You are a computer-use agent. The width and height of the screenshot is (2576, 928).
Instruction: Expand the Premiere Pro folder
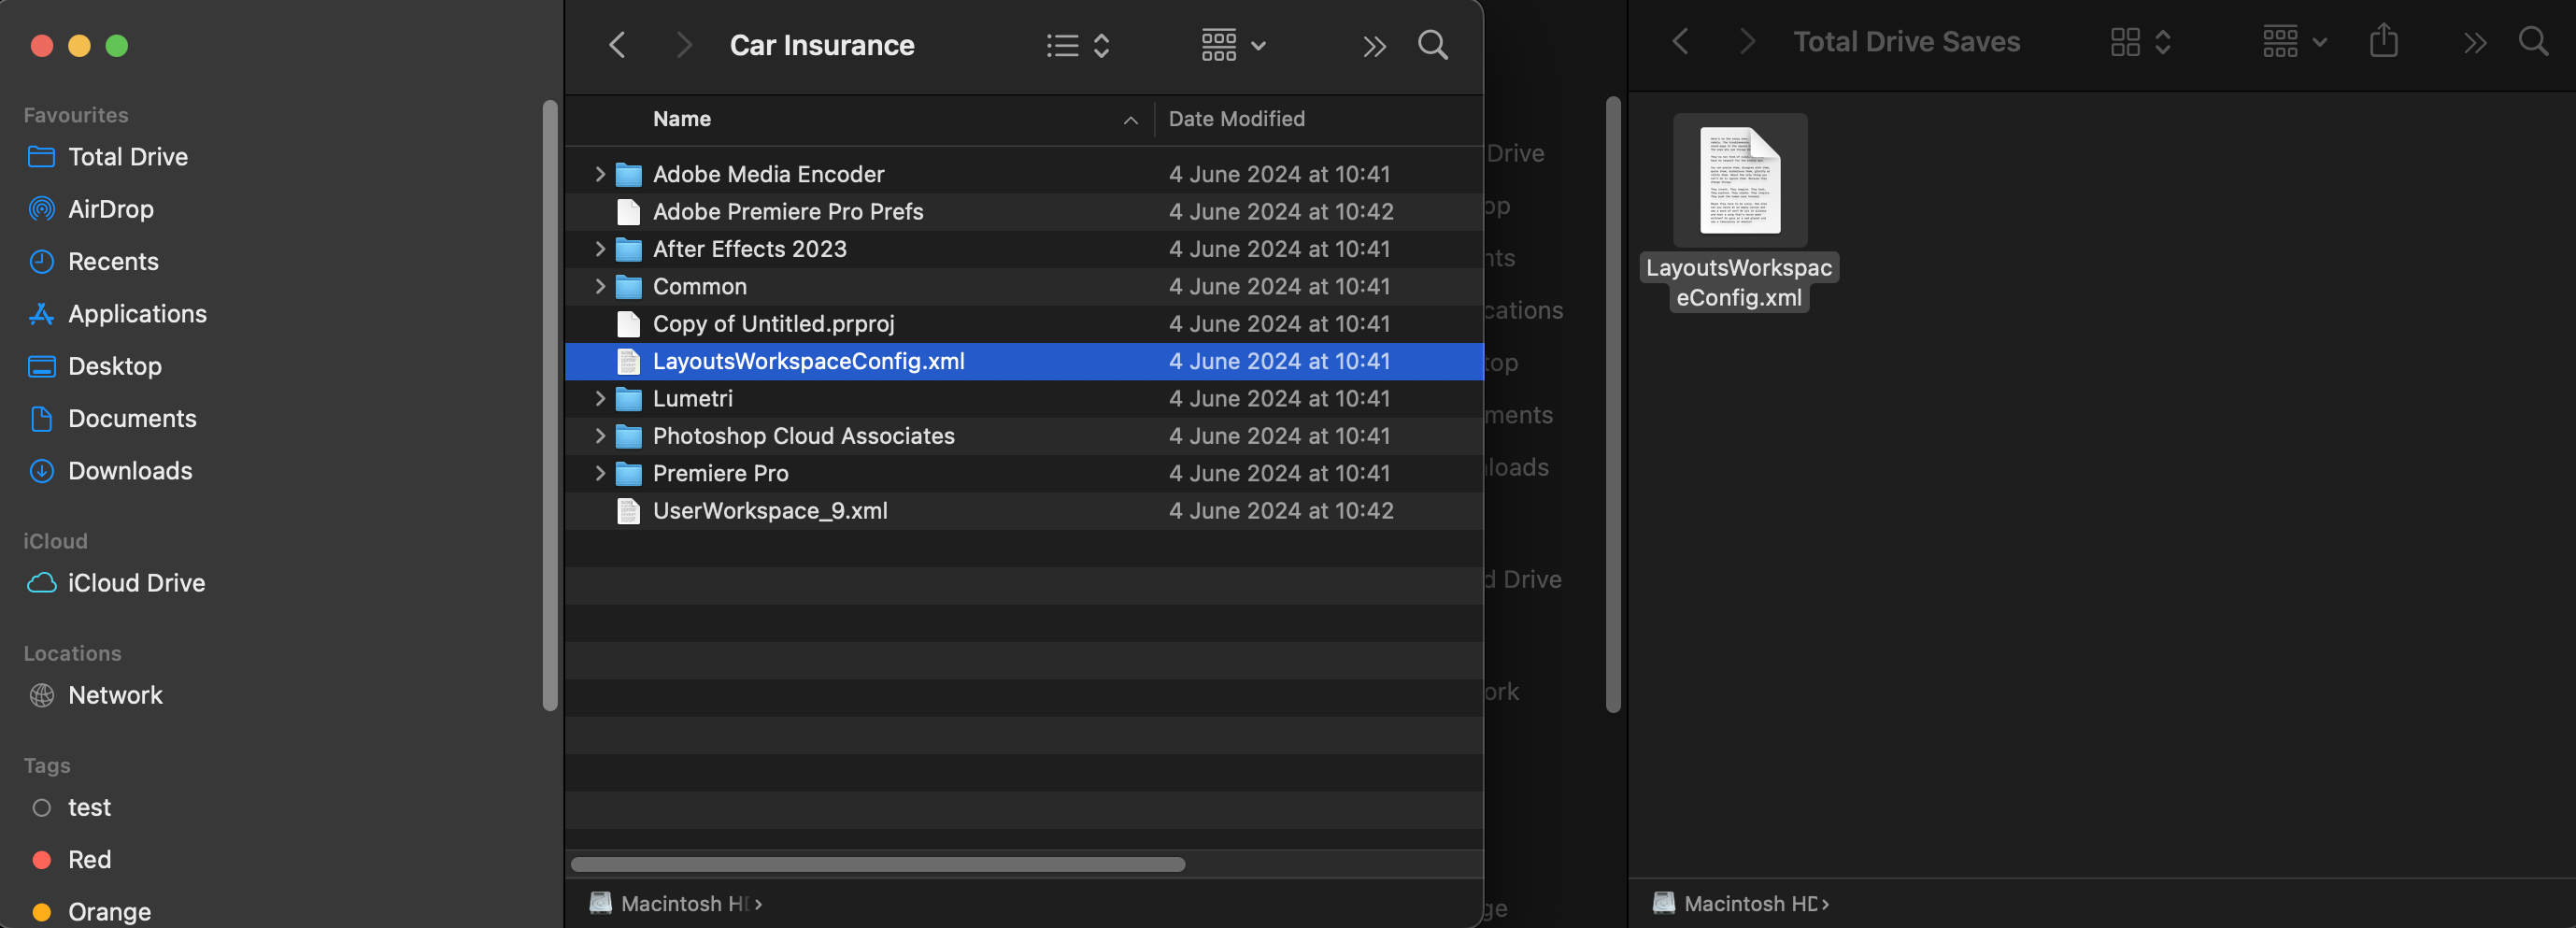[x=600, y=473]
